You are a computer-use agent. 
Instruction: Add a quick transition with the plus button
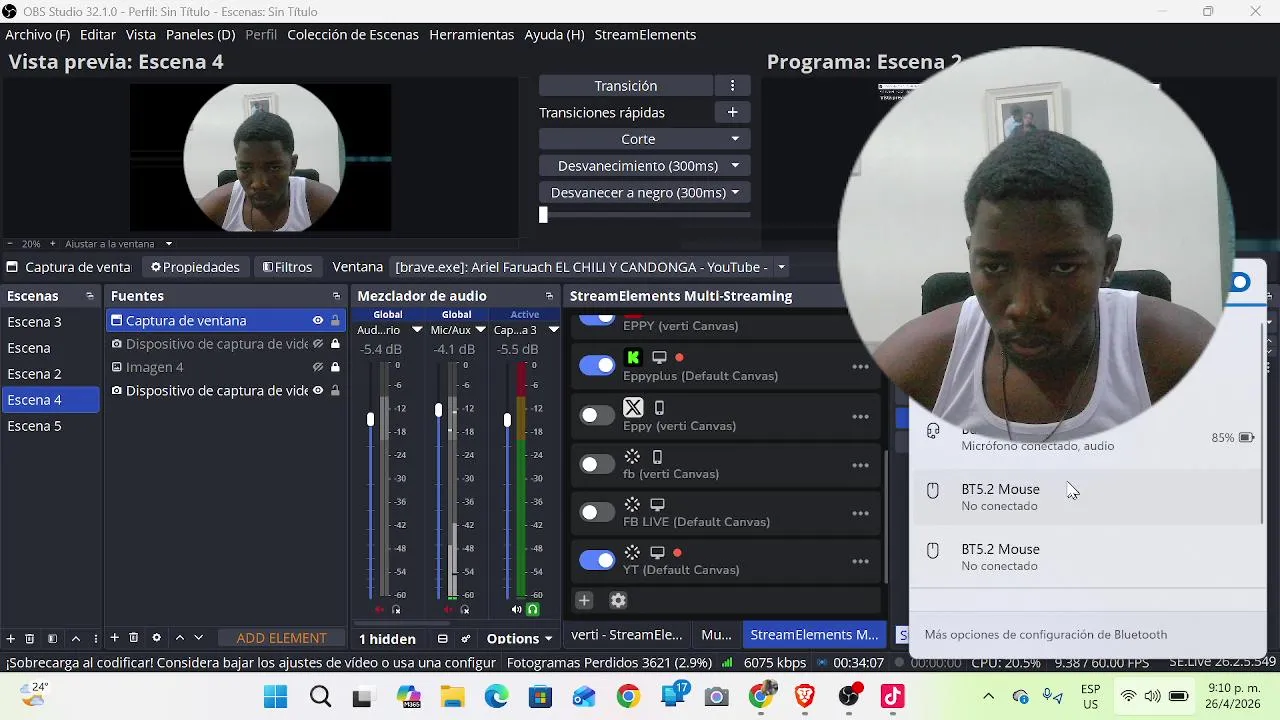732,112
